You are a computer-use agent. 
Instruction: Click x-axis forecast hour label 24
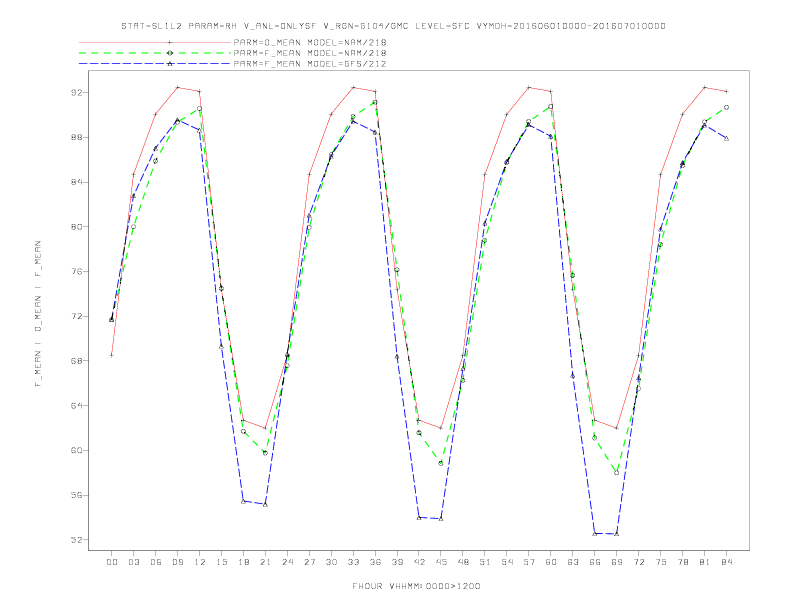(x=287, y=562)
